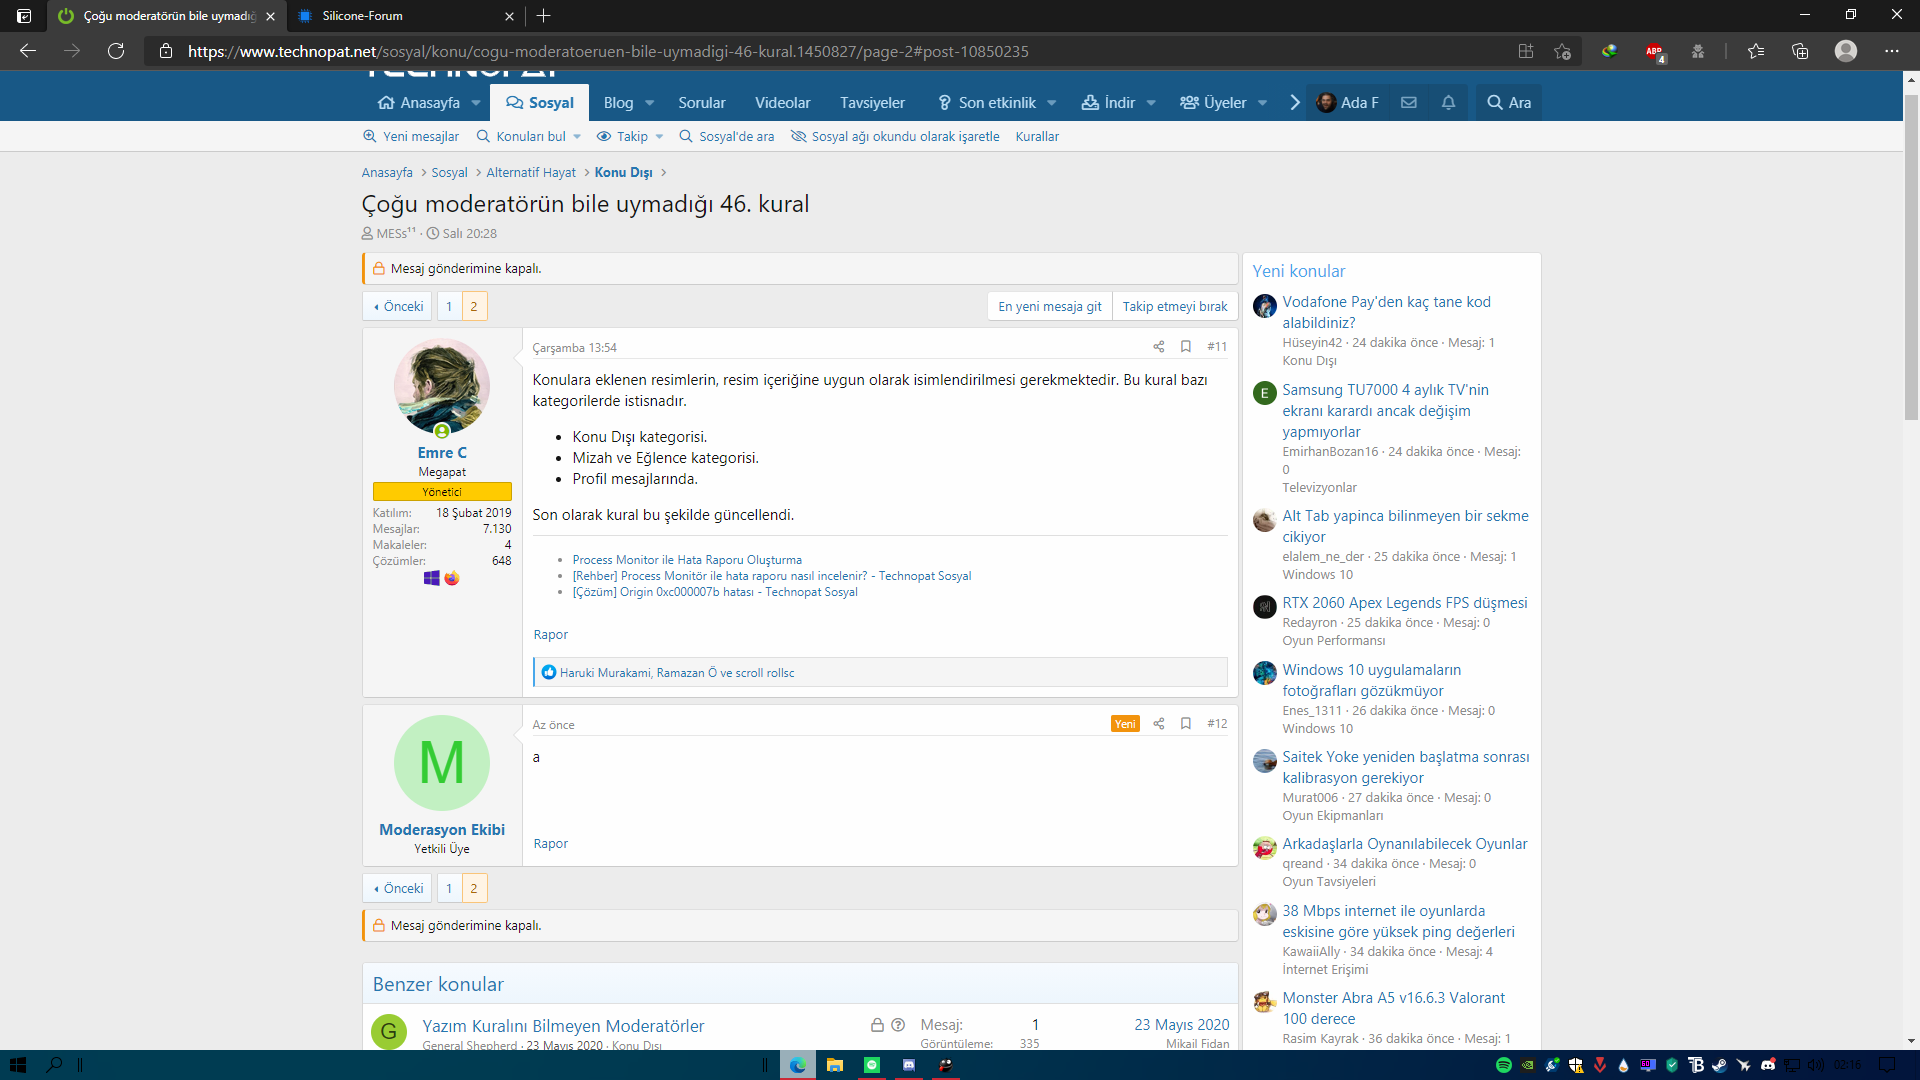
Task: Open RTX 2060 Apex Legends FPS düşmesi topic
Action: click(1404, 603)
